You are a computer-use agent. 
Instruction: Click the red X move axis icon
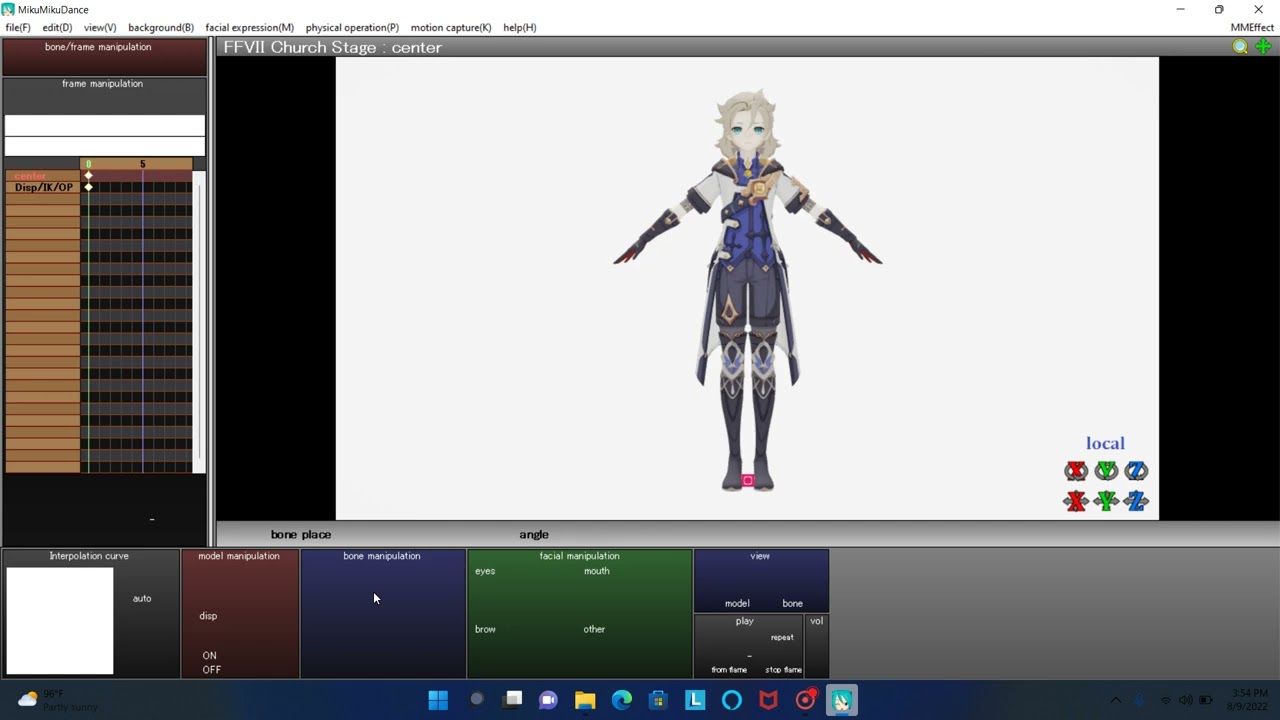click(1076, 501)
